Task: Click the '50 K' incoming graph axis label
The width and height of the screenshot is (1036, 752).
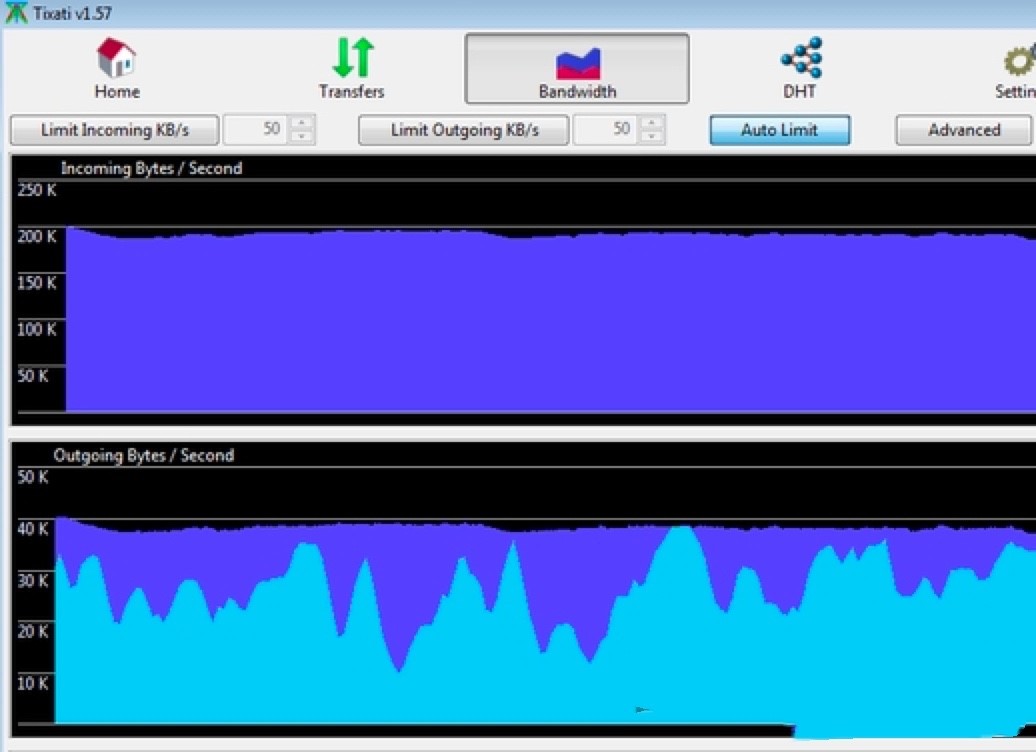Action: (33, 376)
